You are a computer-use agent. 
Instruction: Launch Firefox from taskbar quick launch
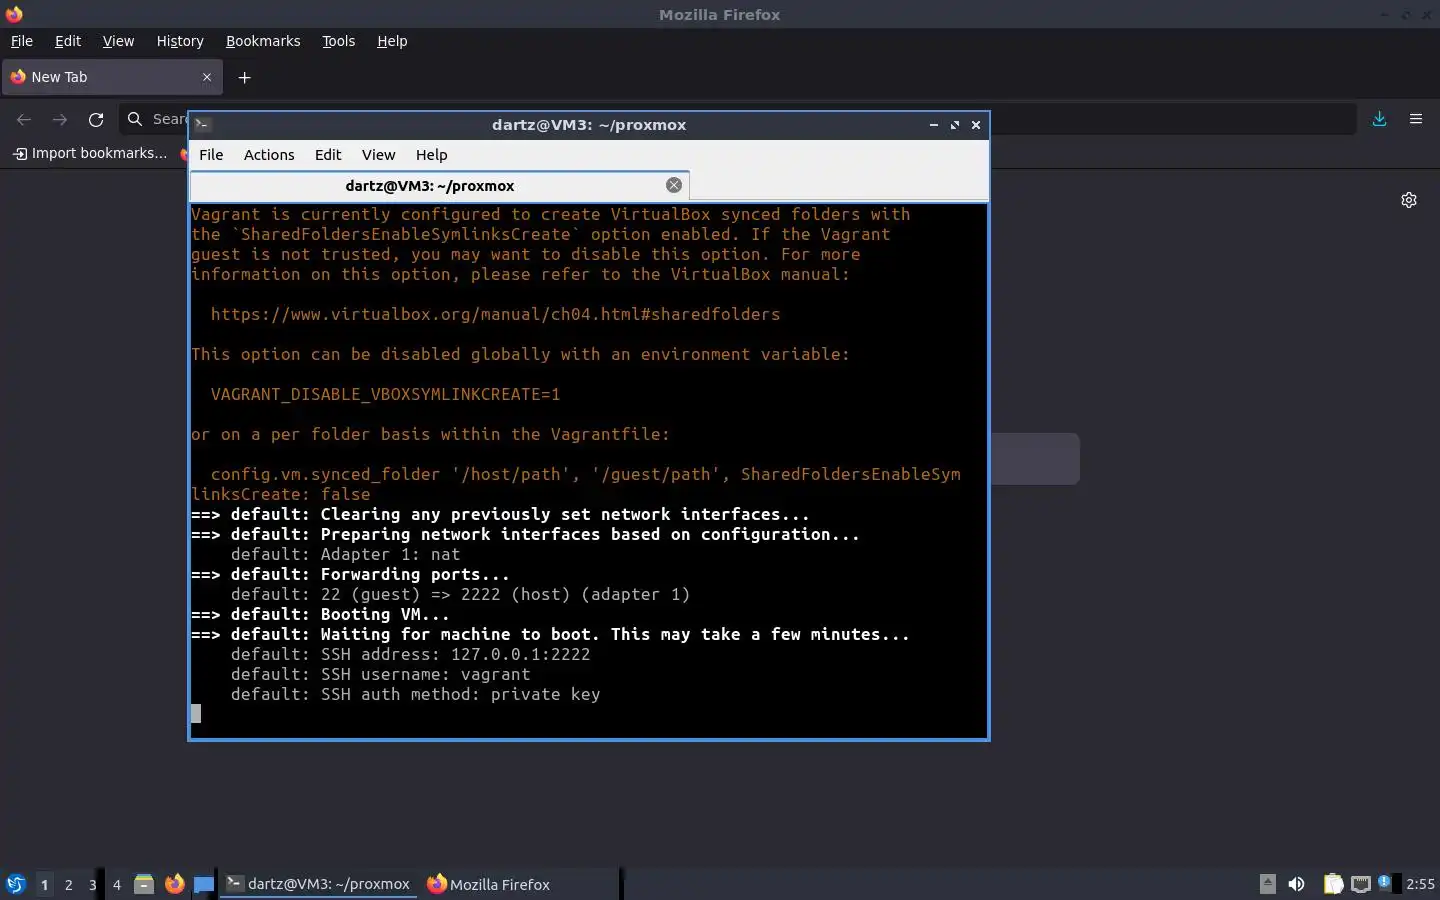coord(175,884)
